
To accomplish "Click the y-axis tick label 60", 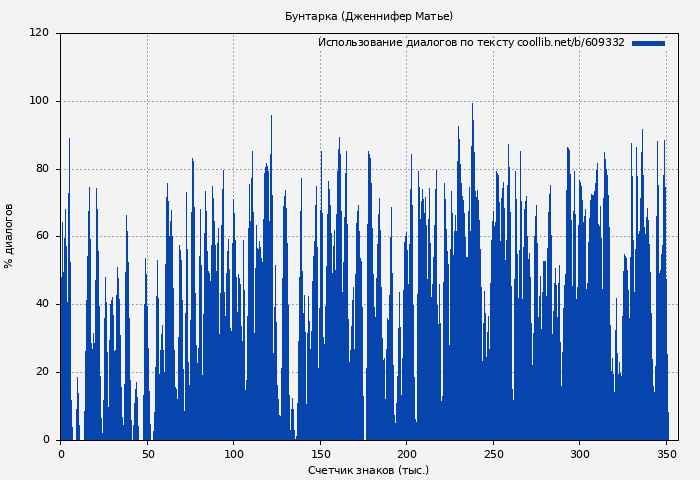I will pyautogui.click(x=42, y=236).
